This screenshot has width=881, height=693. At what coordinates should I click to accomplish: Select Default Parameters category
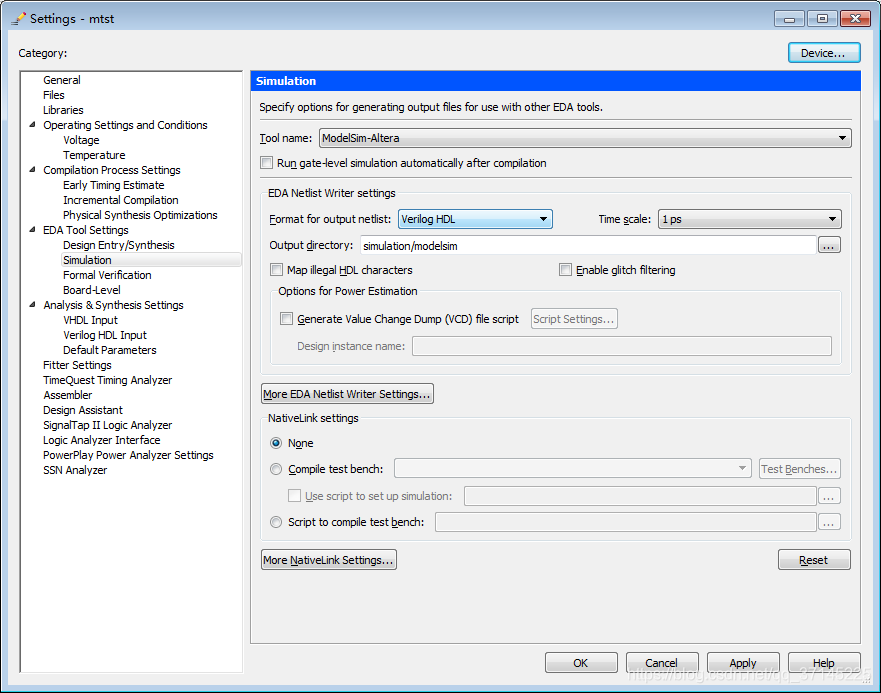(110, 350)
